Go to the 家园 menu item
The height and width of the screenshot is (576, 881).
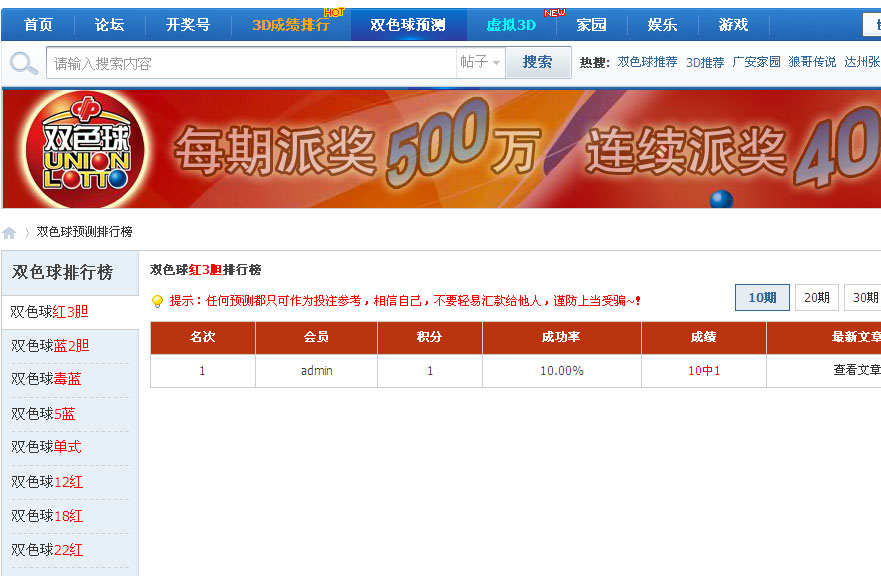coord(592,25)
